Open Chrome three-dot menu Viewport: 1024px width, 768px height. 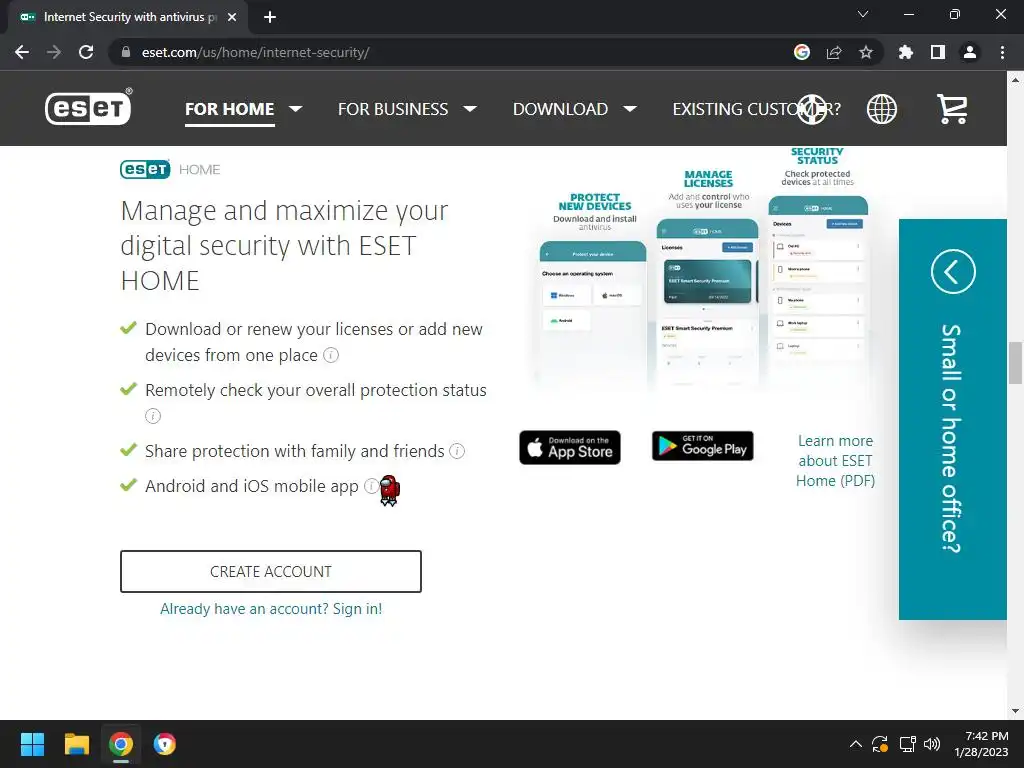point(1002,52)
